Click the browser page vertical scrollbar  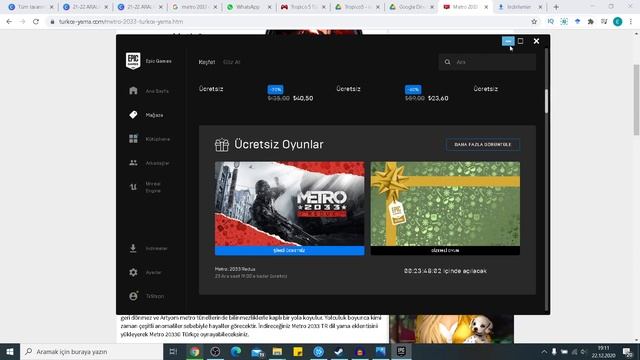point(636,100)
